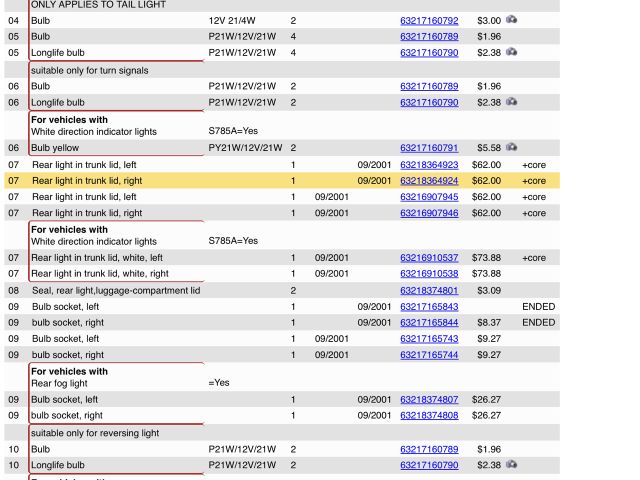This screenshot has width=640, height=480.
Task: Open part link 63216910538
Action: click(x=429, y=274)
